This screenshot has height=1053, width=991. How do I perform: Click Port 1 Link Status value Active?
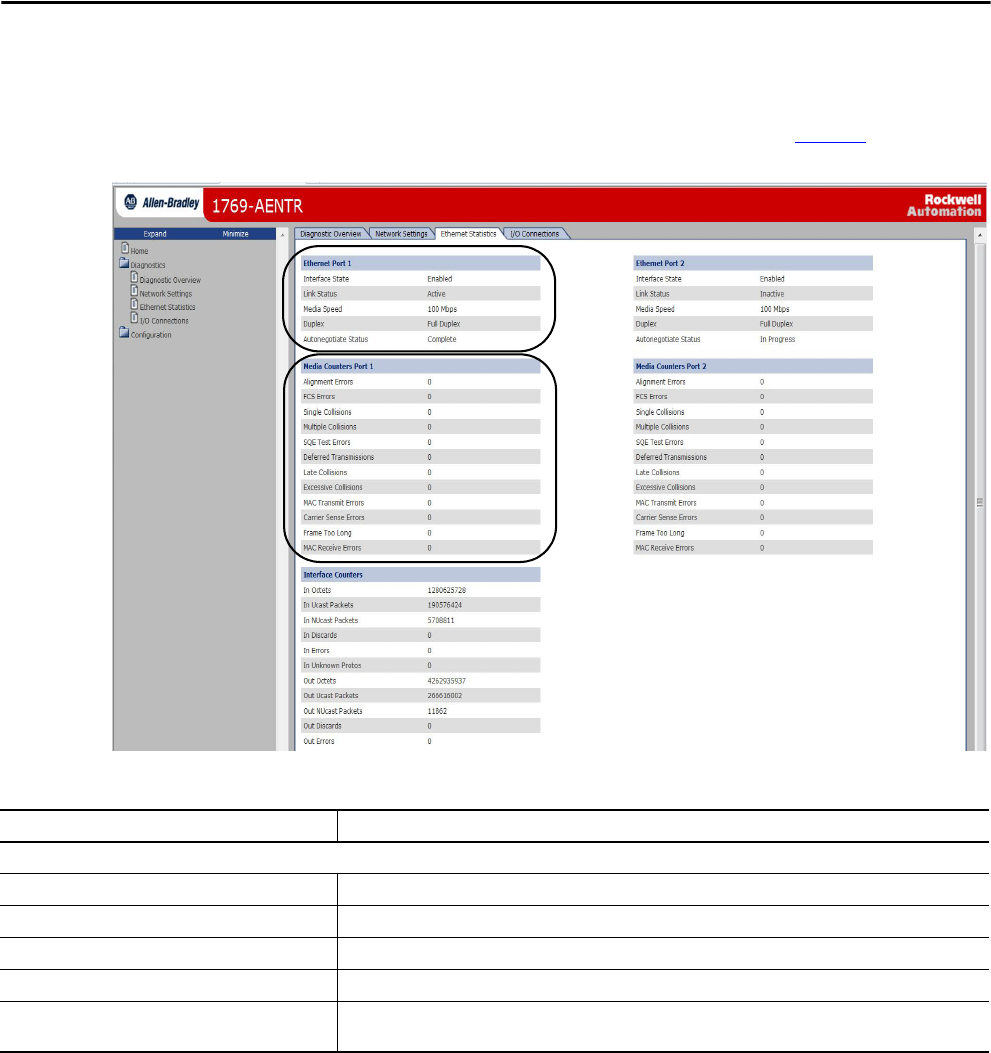pos(436,294)
